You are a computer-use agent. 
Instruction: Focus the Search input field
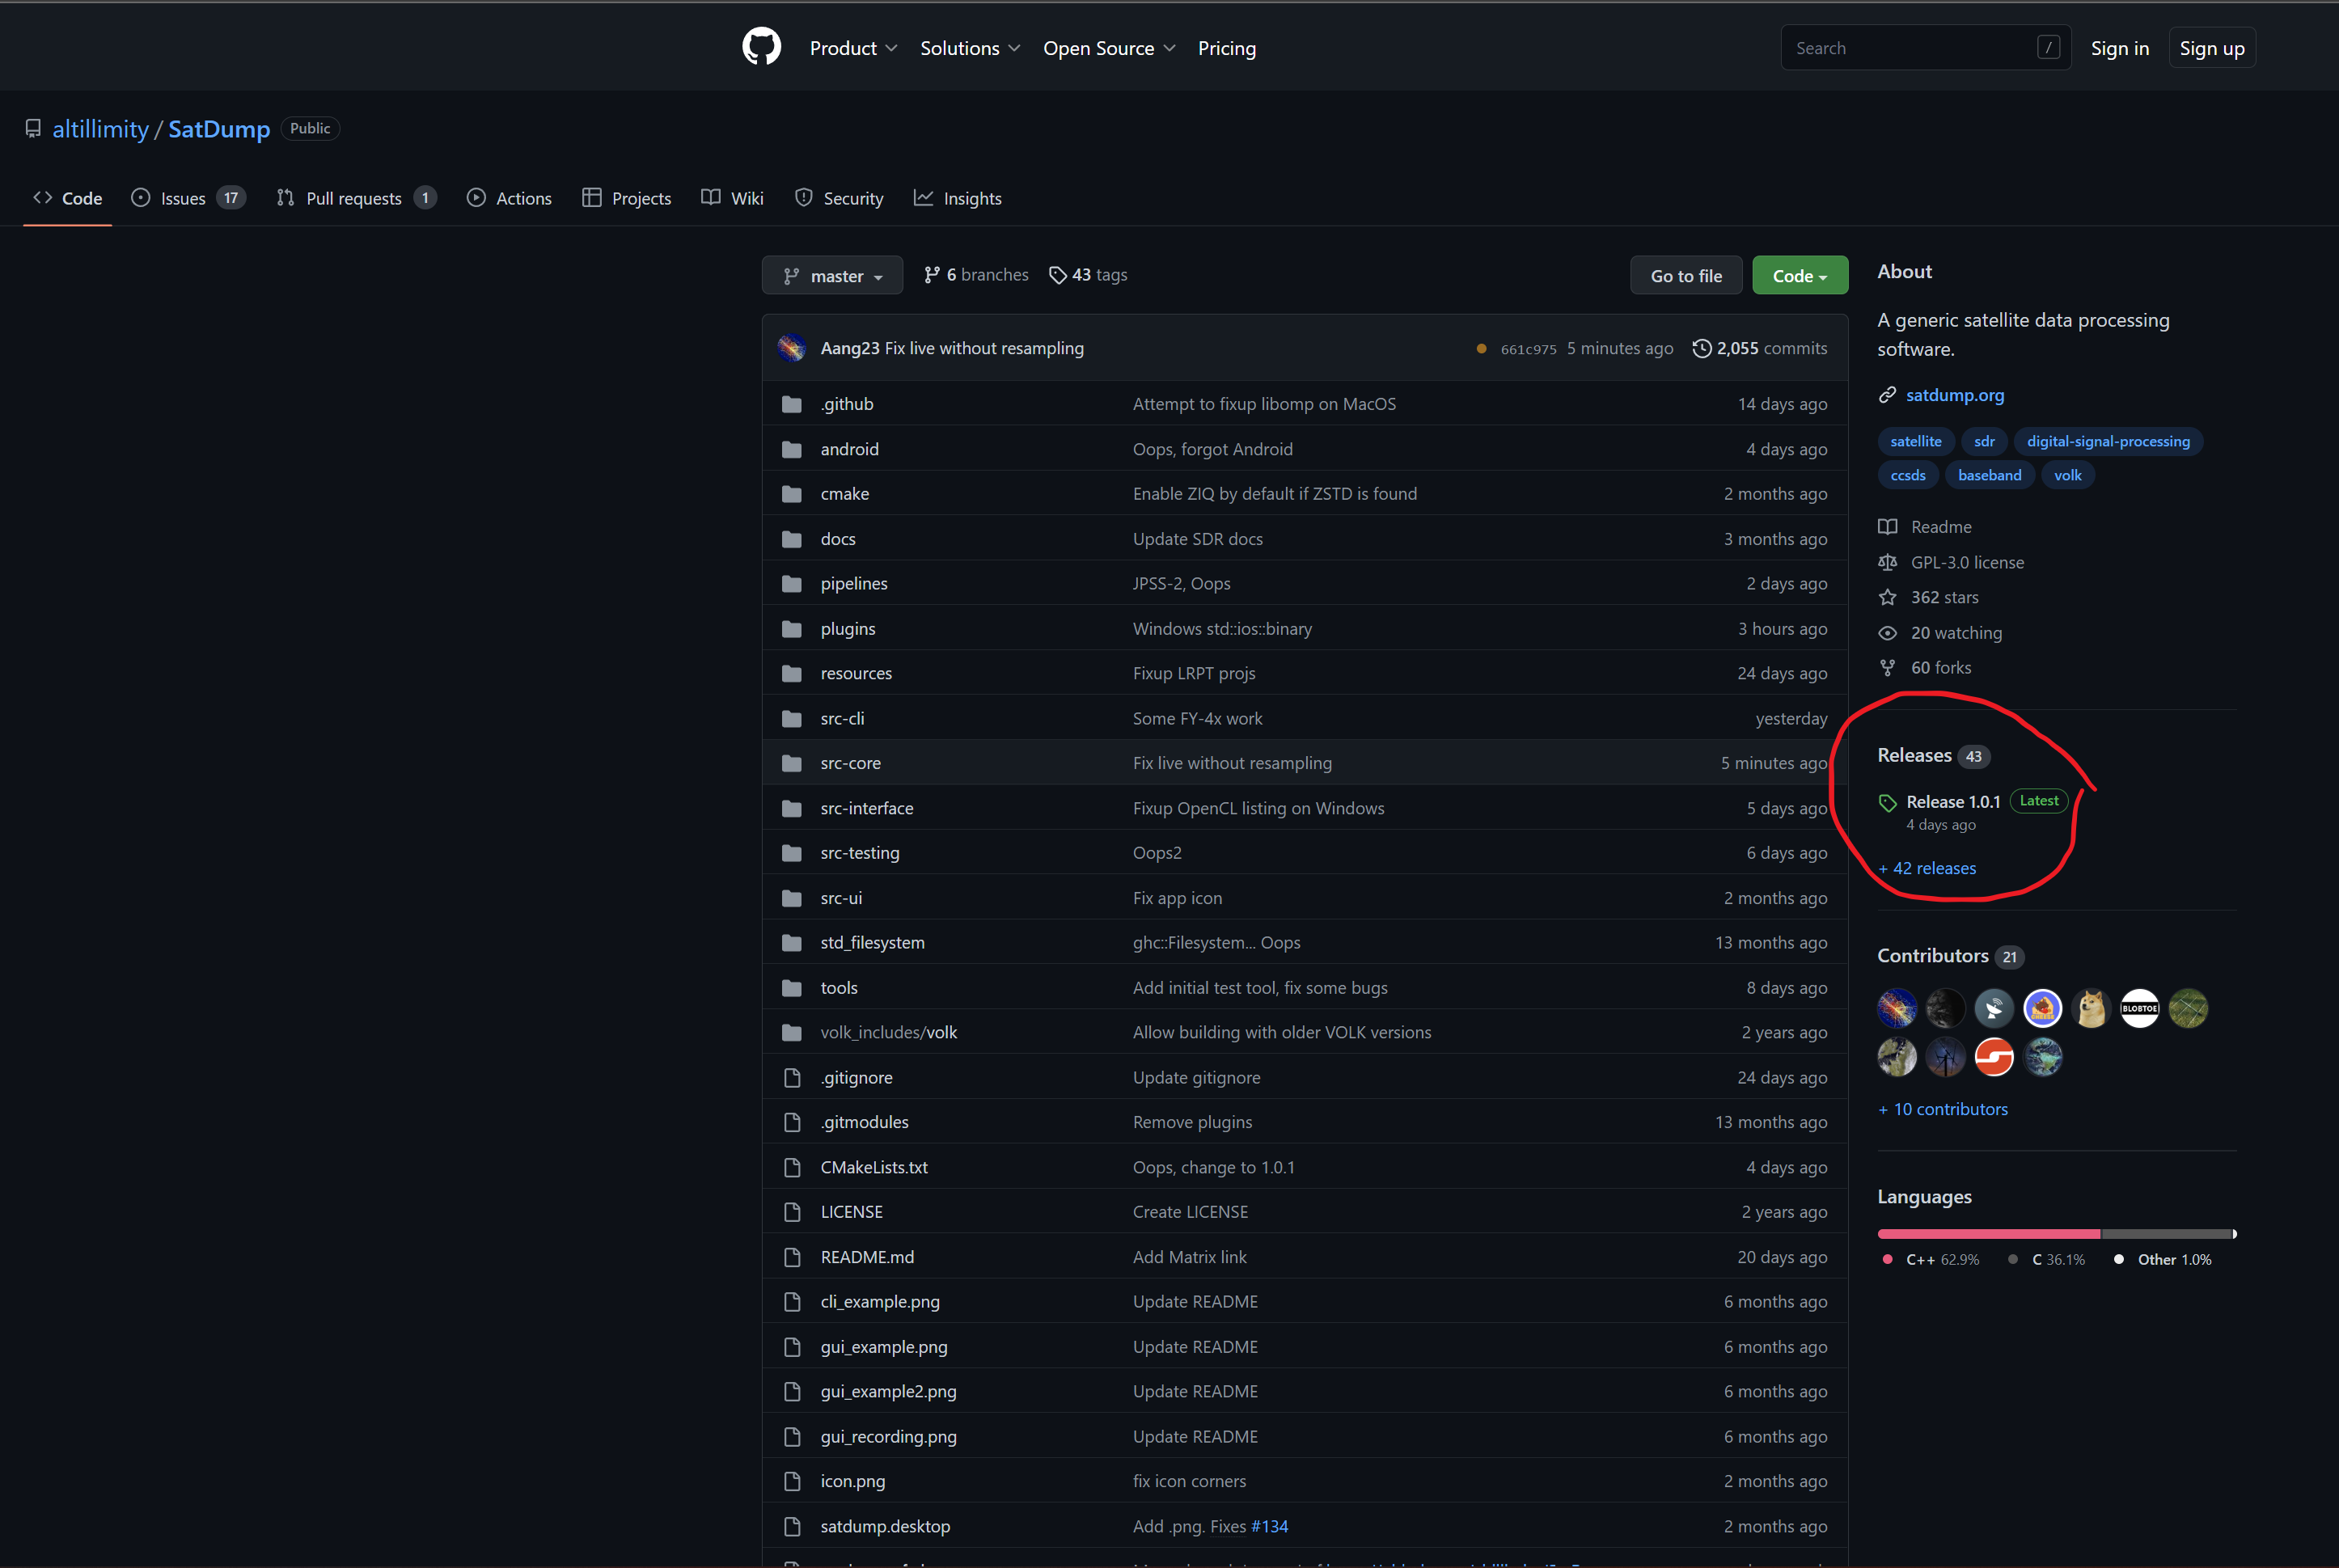pos(1925,48)
